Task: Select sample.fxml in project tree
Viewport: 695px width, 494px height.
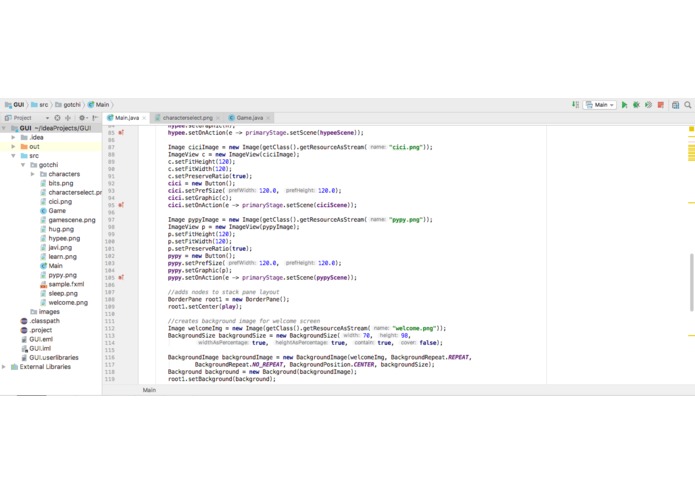Action: click(x=62, y=284)
